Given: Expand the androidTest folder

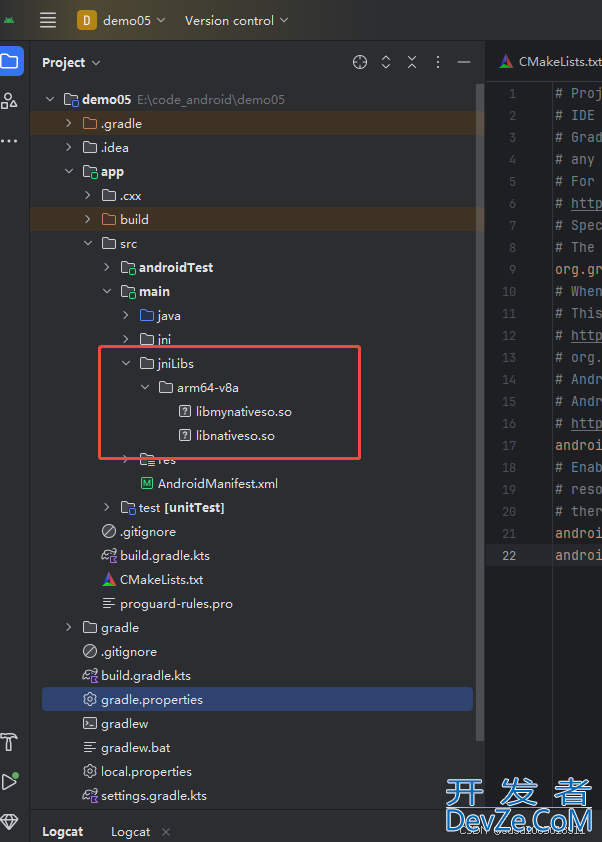Looking at the screenshot, I should pyautogui.click(x=107, y=267).
